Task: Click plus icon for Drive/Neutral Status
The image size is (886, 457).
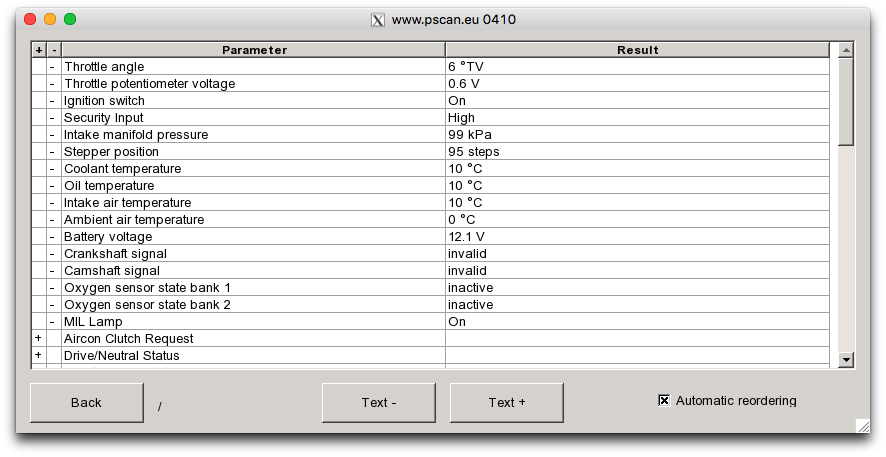Action: [x=38, y=355]
